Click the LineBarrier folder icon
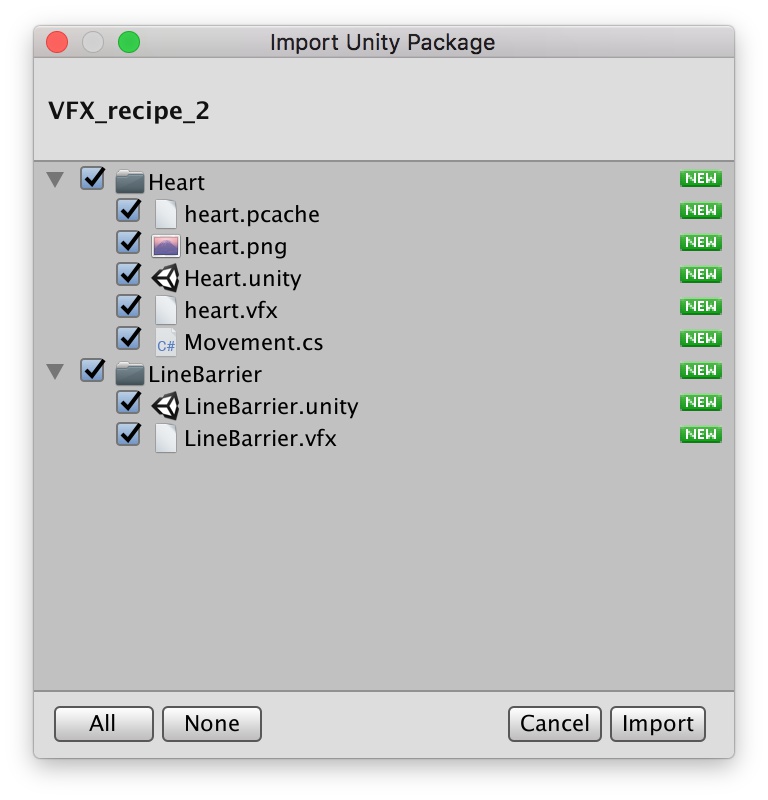 click(130, 374)
